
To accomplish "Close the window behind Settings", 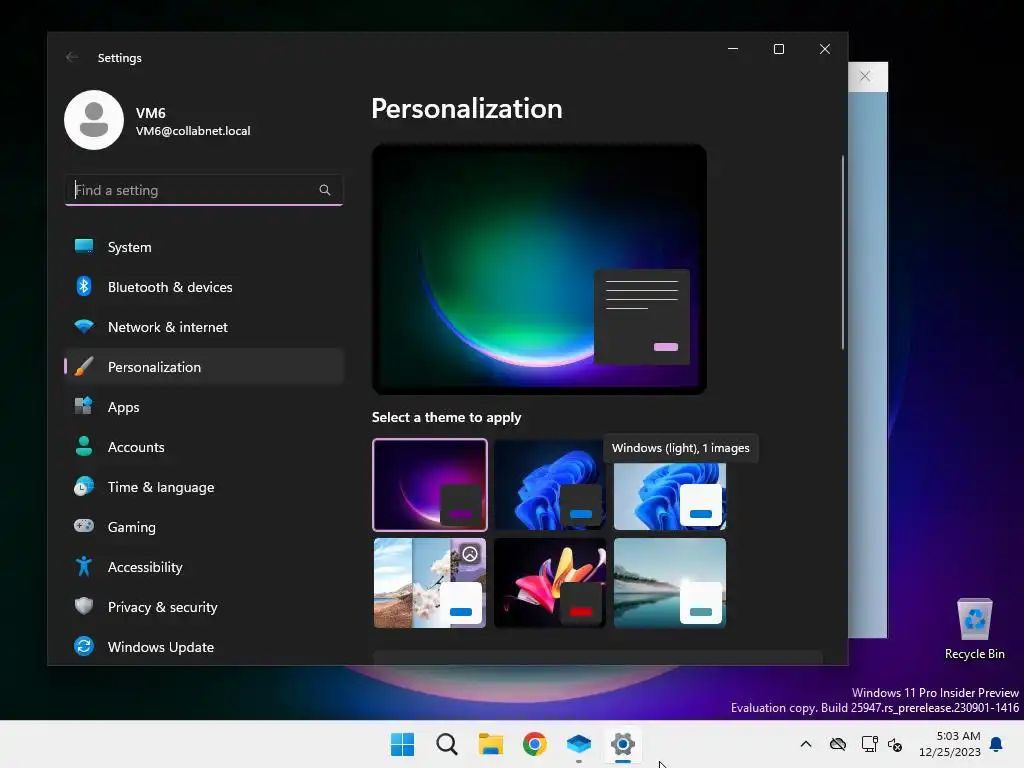I will click(x=865, y=76).
